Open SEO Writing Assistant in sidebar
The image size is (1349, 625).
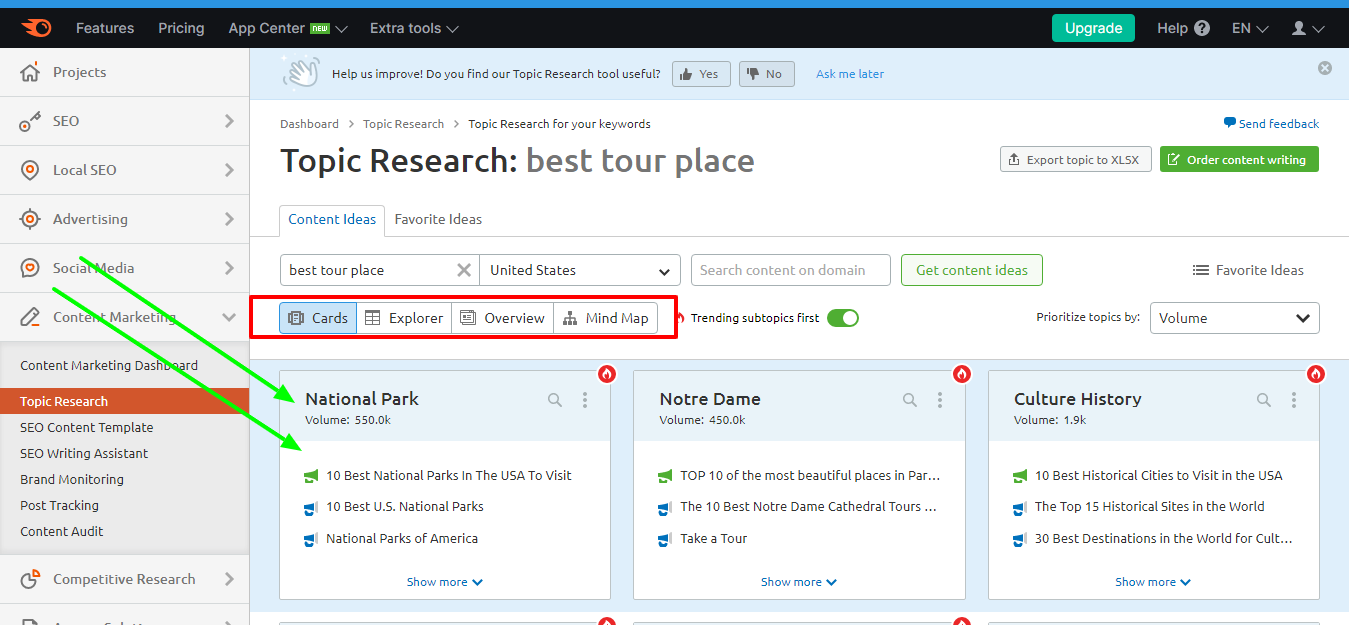pyautogui.click(x=84, y=453)
